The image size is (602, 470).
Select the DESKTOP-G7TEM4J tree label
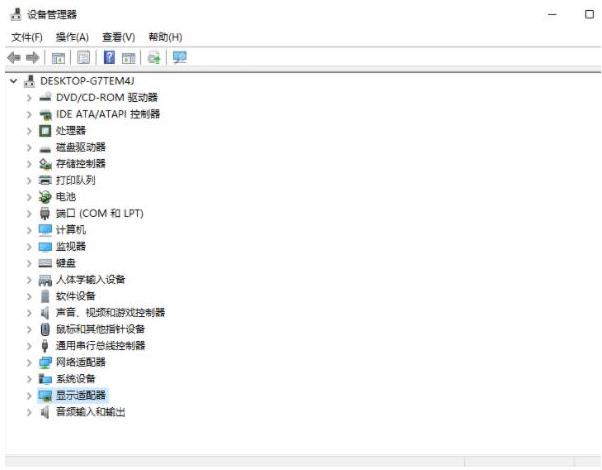(x=87, y=81)
